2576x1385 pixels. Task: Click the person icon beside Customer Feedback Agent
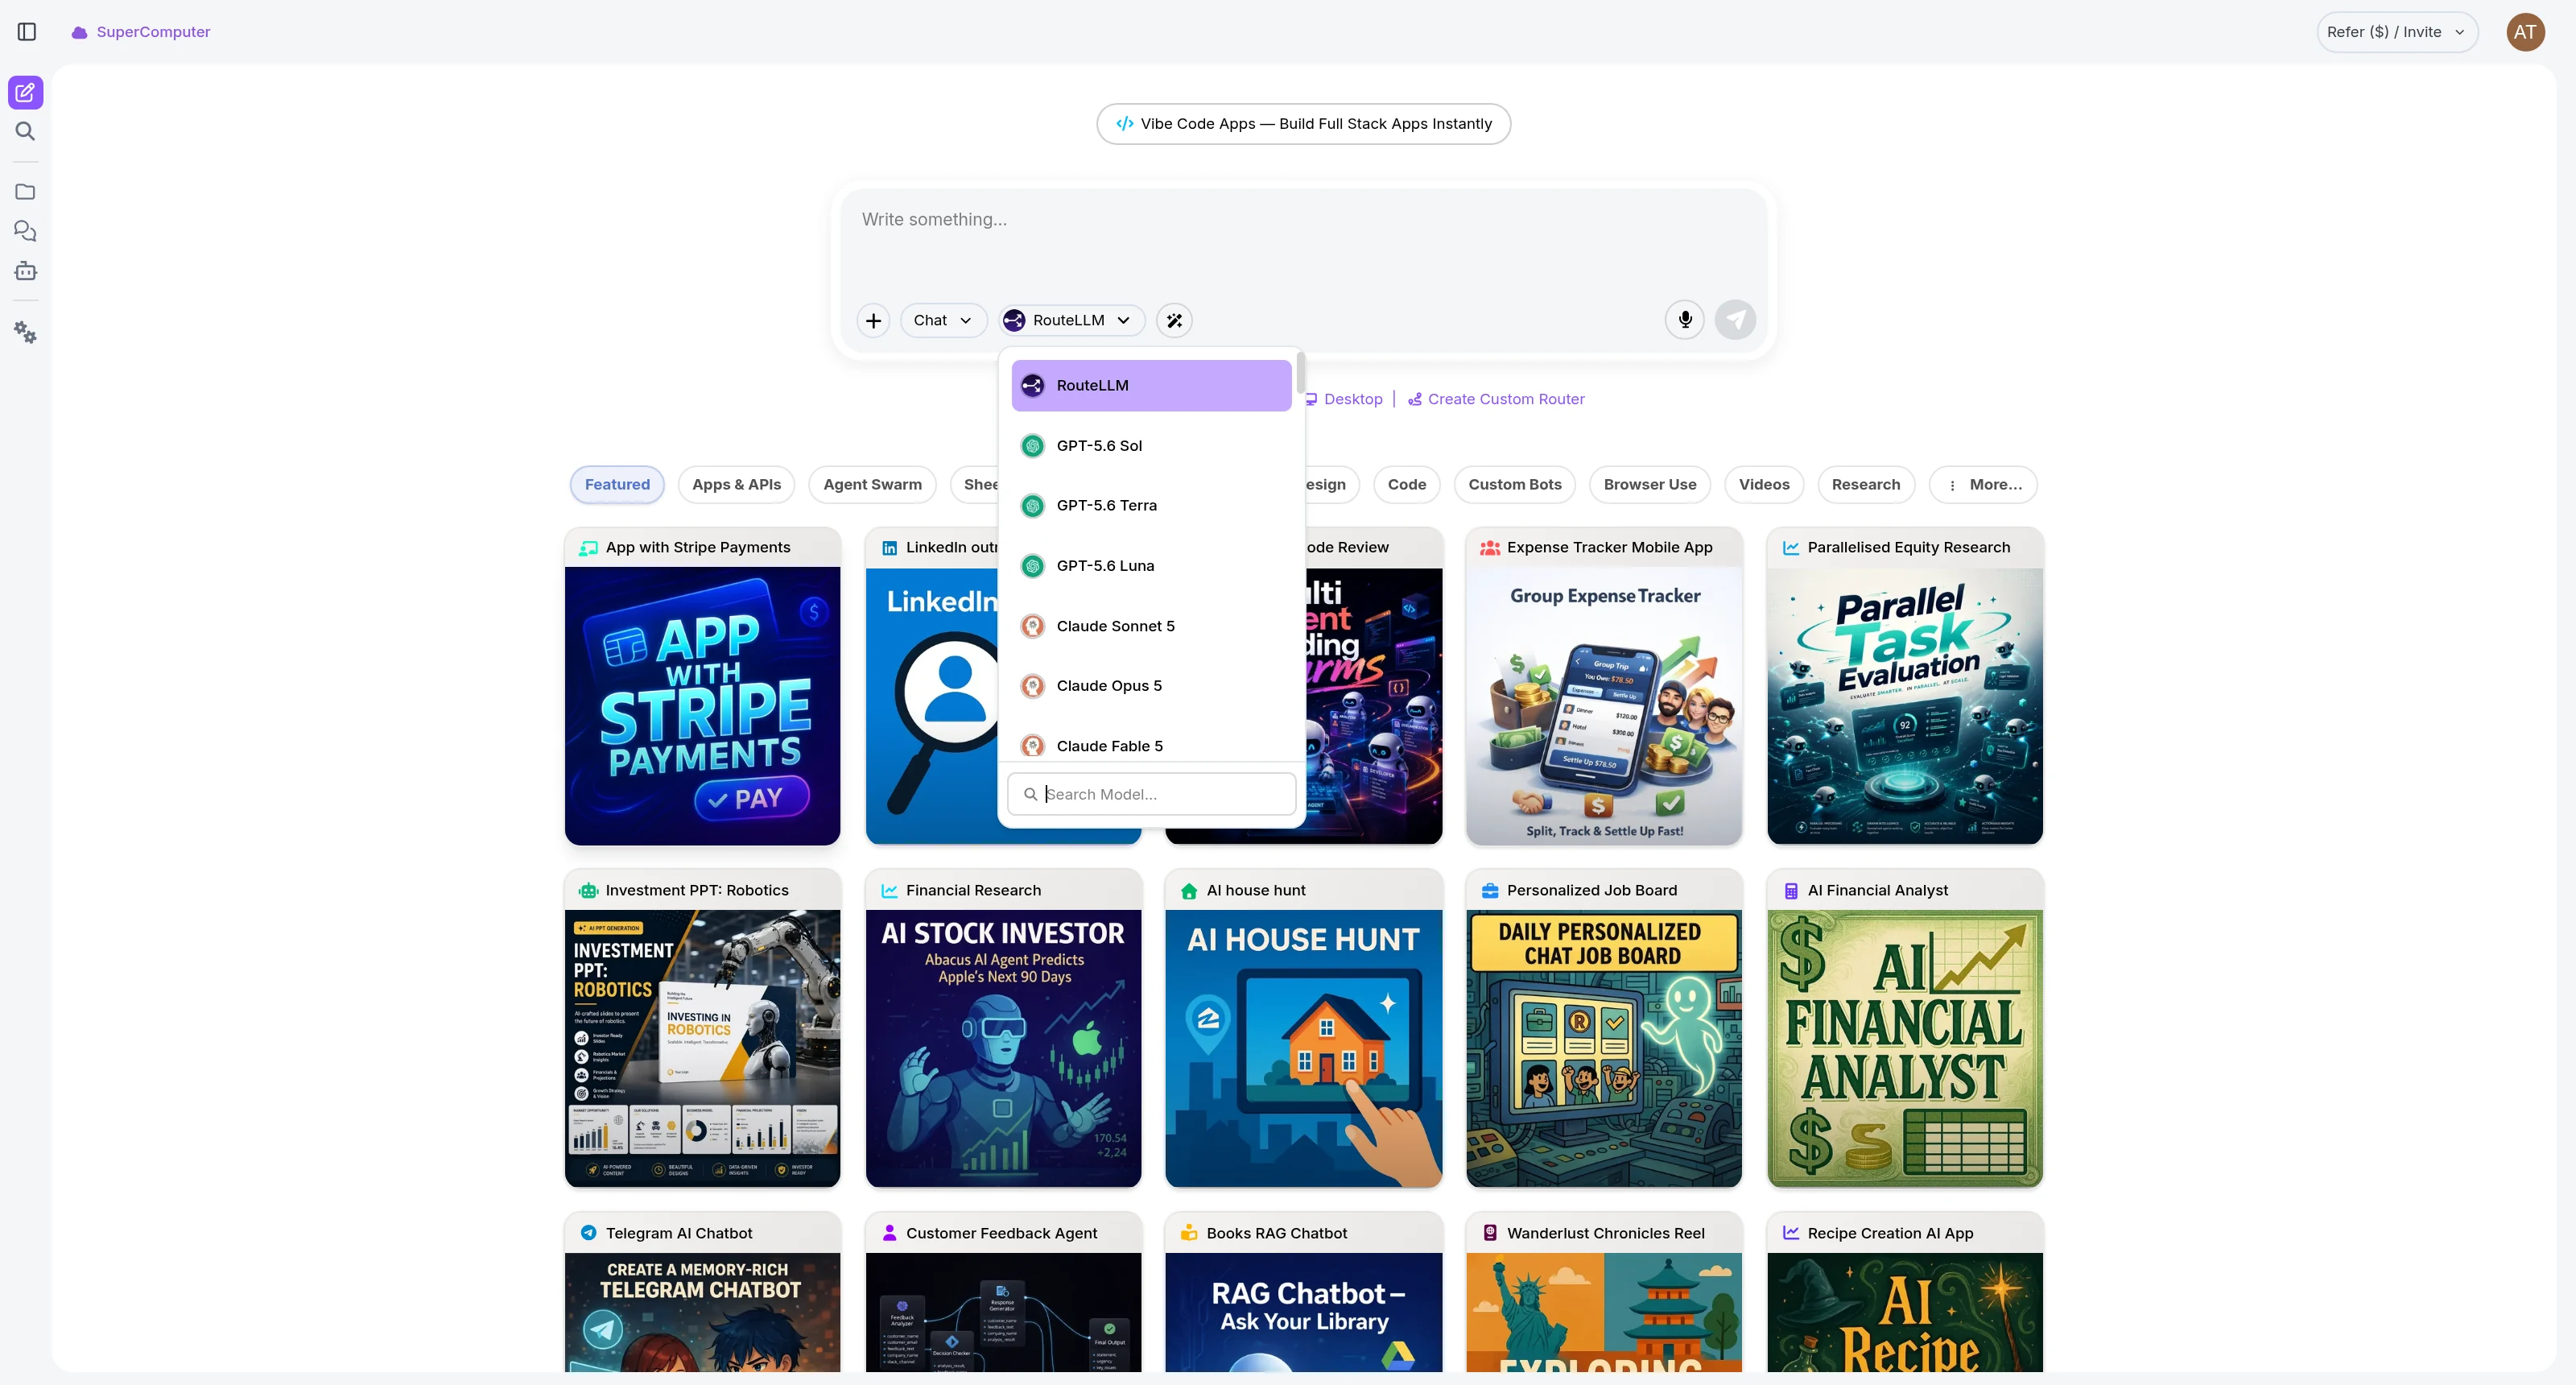(889, 1234)
